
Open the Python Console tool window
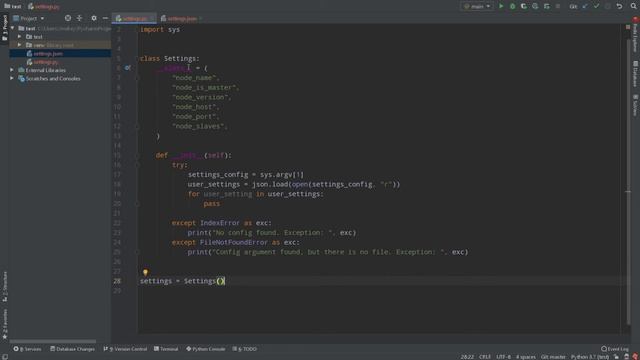click(206, 349)
